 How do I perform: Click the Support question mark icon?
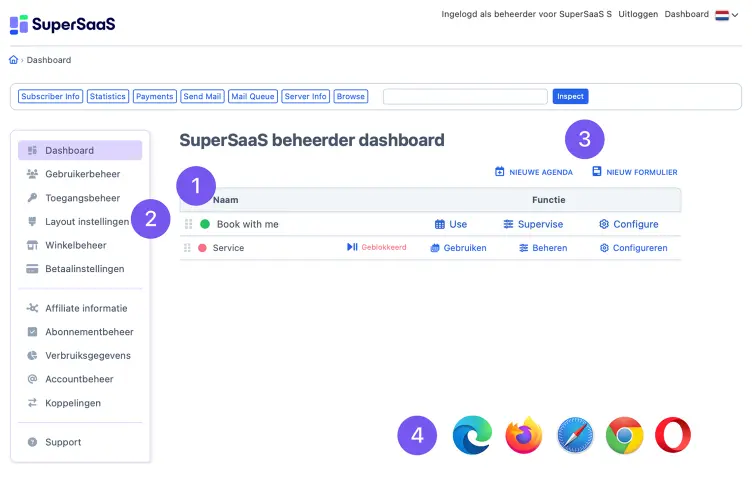point(32,442)
